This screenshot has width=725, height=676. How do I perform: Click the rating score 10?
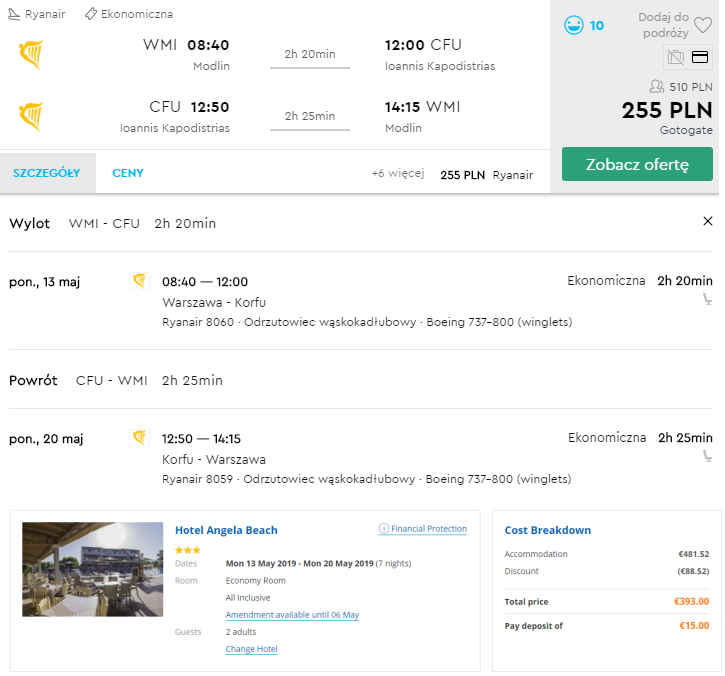tap(596, 25)
